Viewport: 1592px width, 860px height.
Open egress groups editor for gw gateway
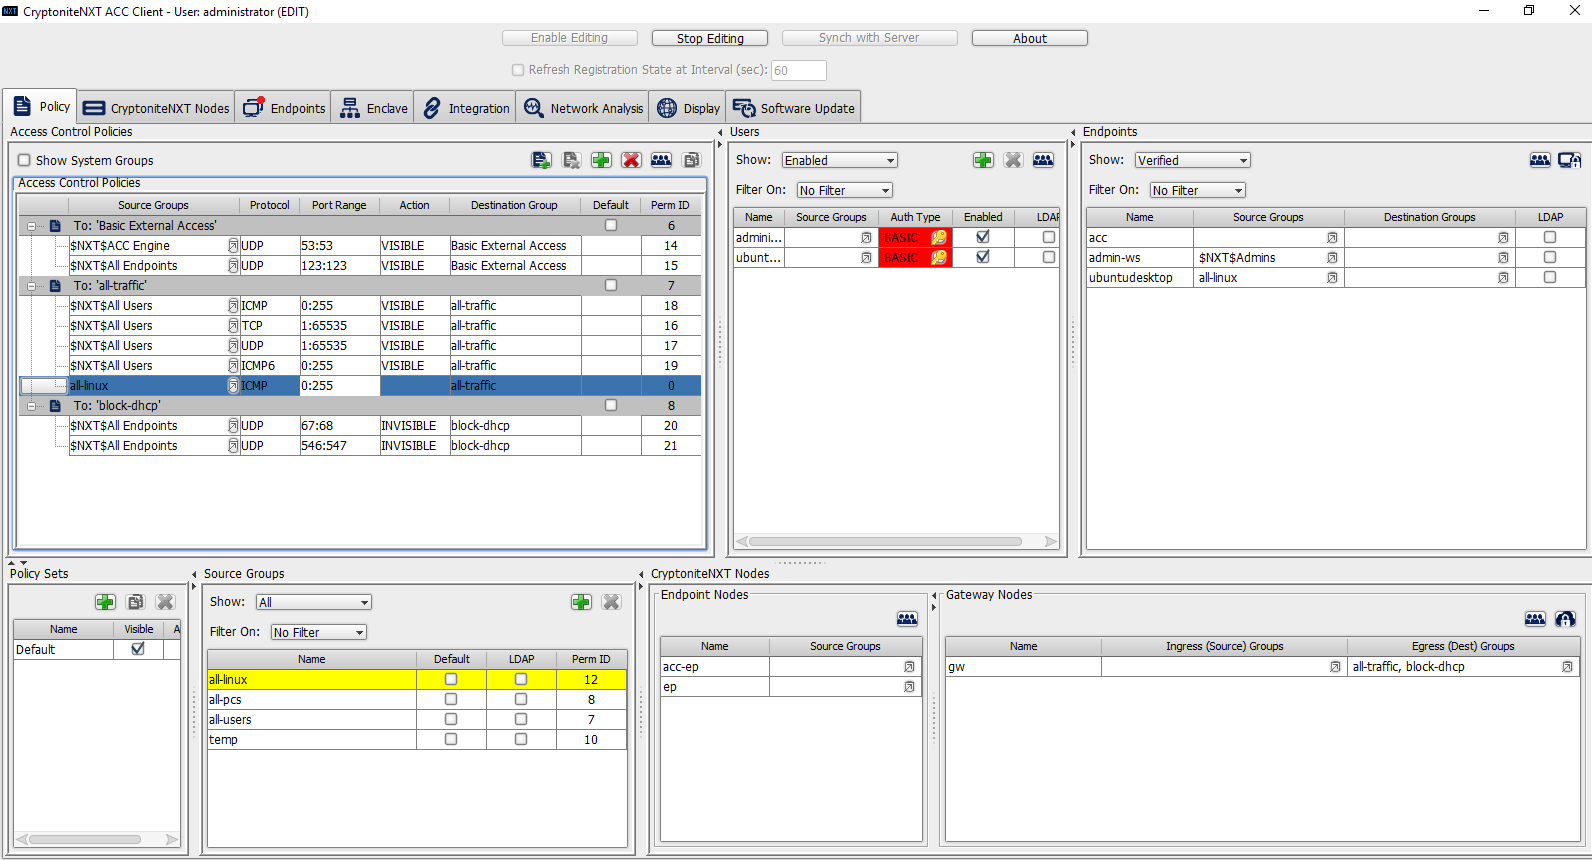click(1567, 667)
